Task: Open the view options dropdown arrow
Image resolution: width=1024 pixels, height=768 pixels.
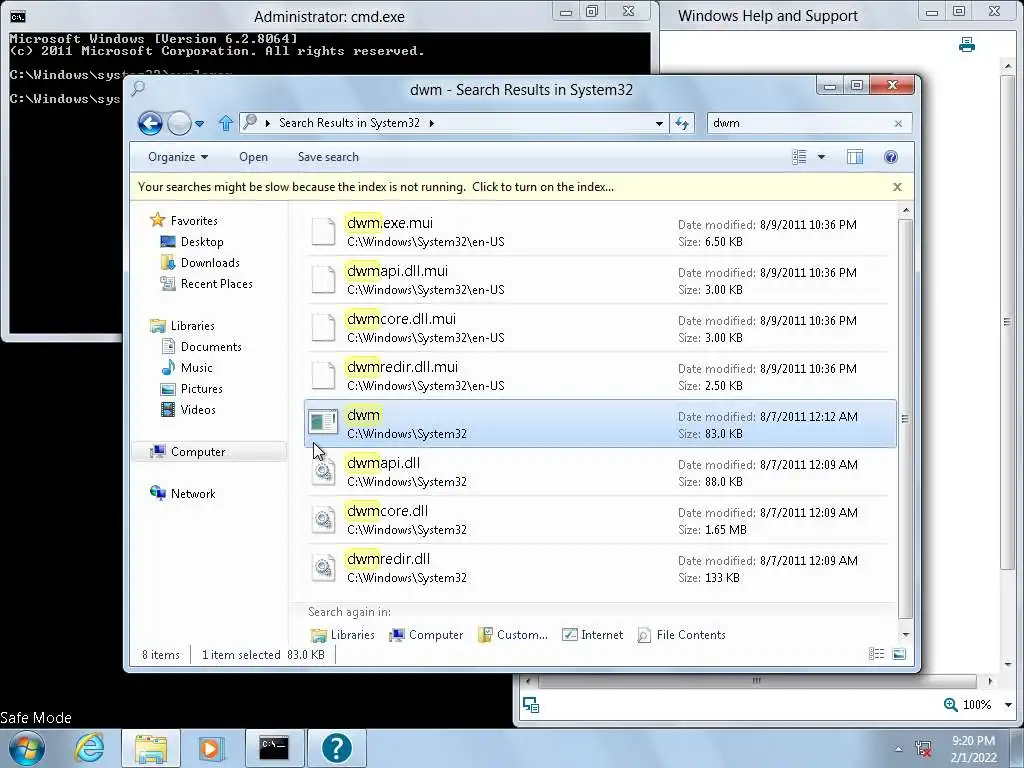Action: coord(822,157)
